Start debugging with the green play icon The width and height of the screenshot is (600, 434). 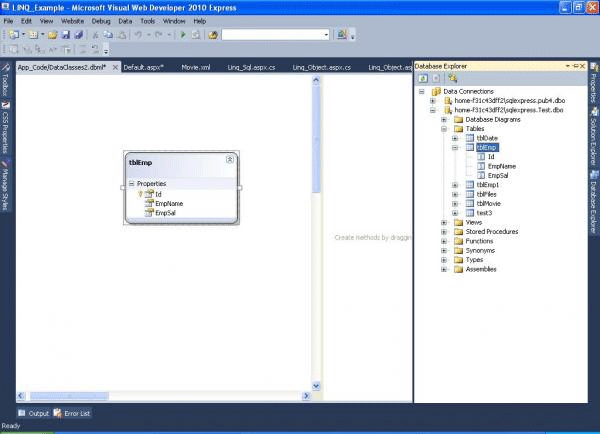click(183, 35)
